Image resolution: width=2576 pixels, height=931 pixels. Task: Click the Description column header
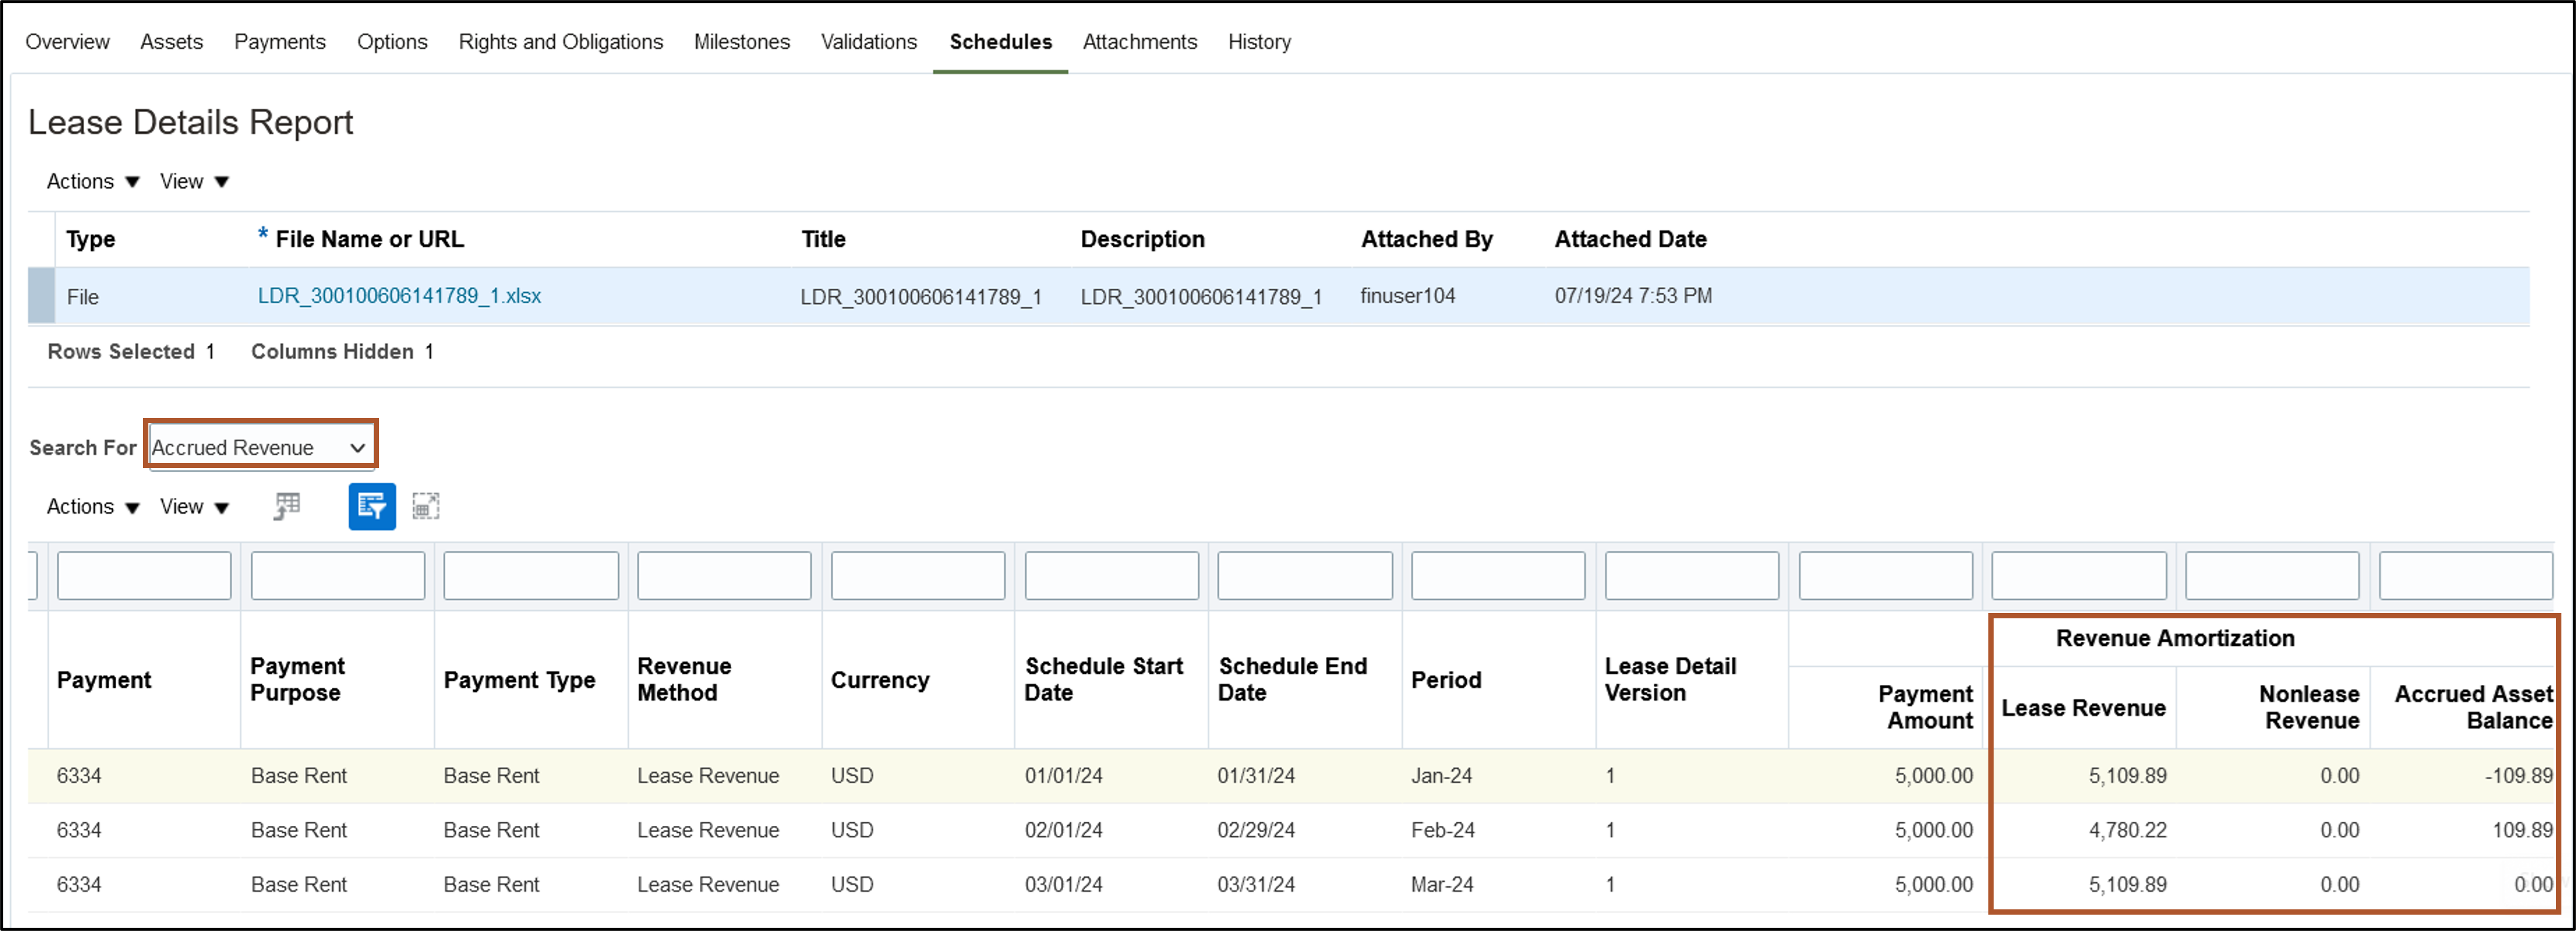(x=1142, y=239)
